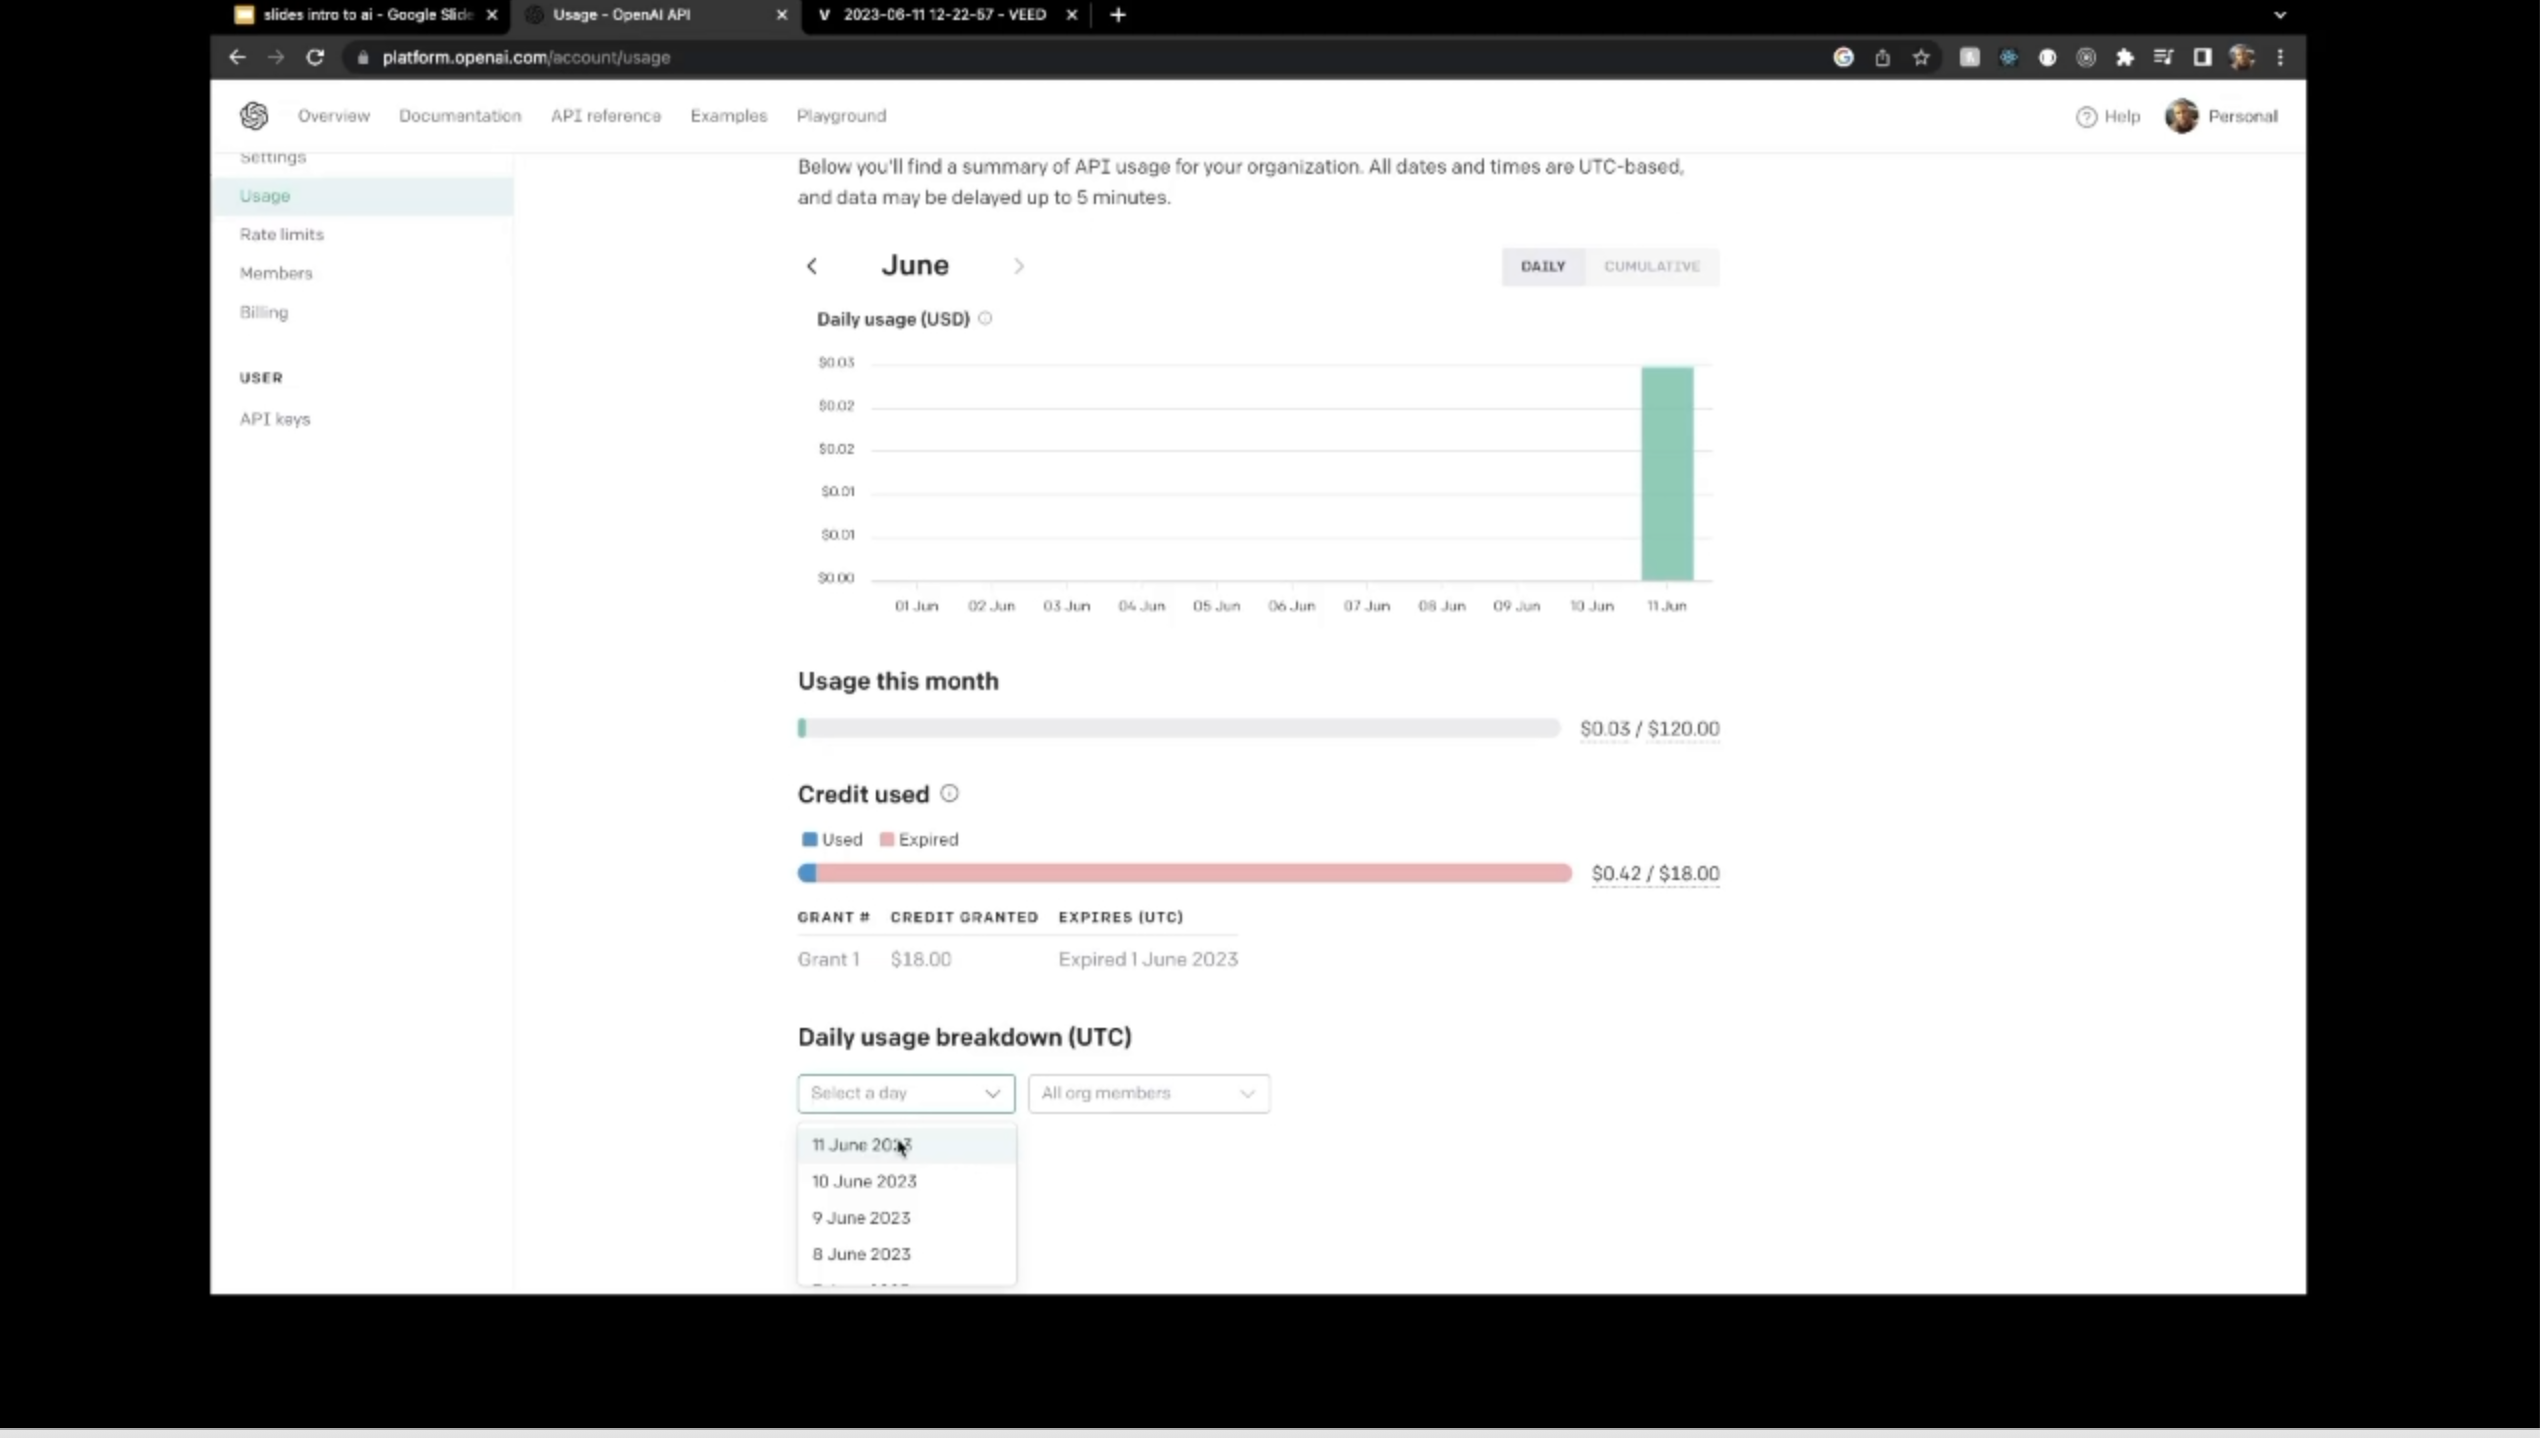This screenshot has width=2540, height=1438.
Task: Reload the page with browser refresh icon
Action: tap(315, 57)
